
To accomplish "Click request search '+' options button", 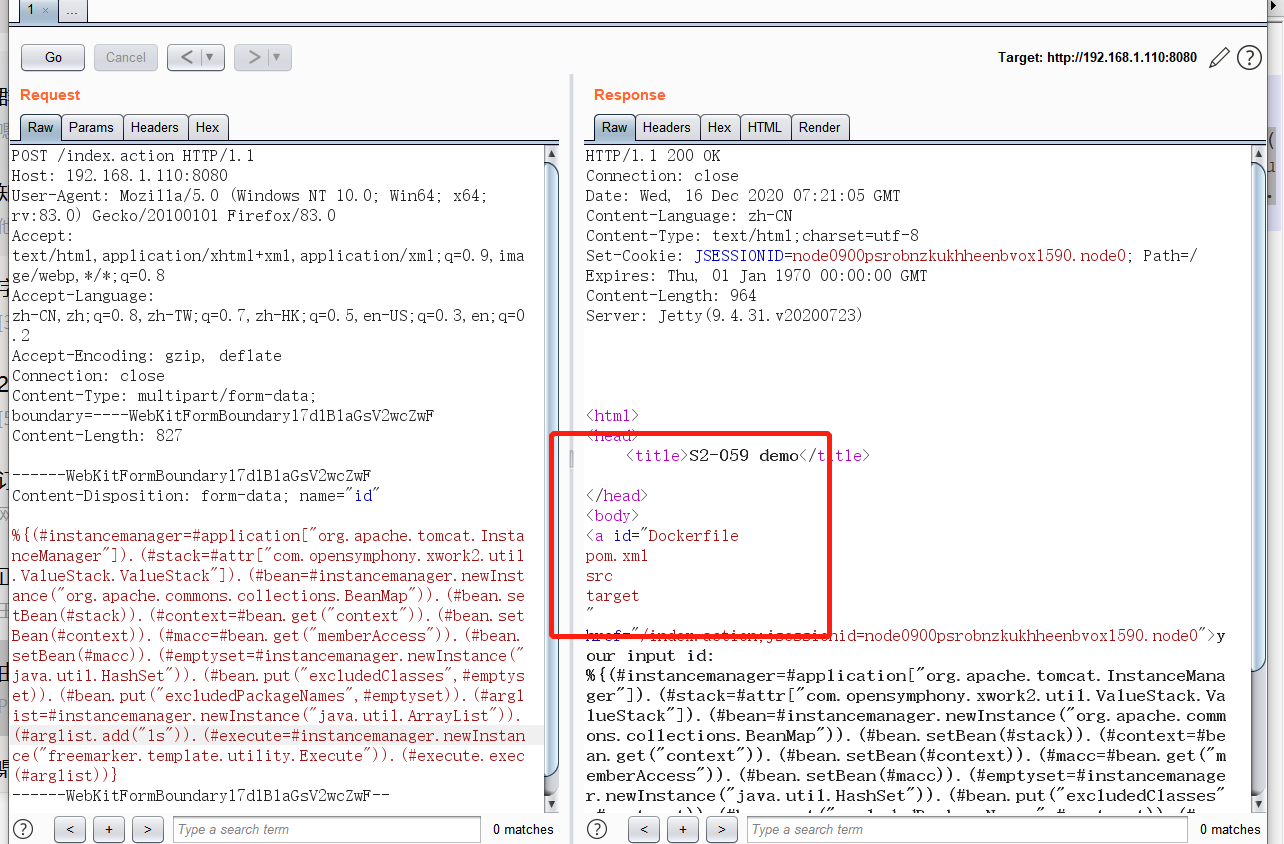I will click(108, 829).
